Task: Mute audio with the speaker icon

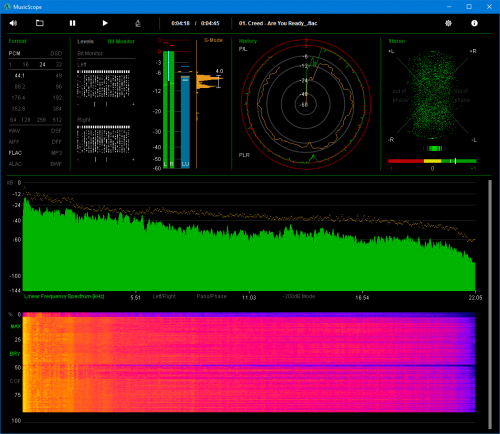Action: [13, 23]
